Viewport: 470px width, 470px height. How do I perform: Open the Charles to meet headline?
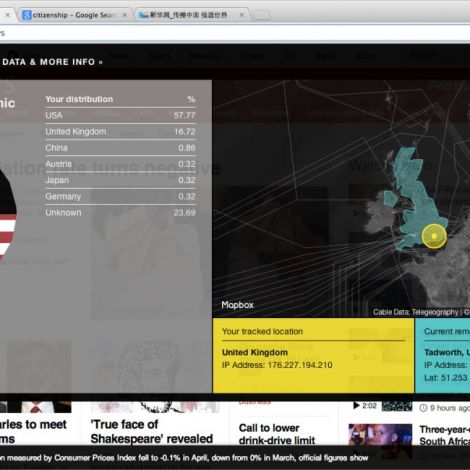click(33, 431)
